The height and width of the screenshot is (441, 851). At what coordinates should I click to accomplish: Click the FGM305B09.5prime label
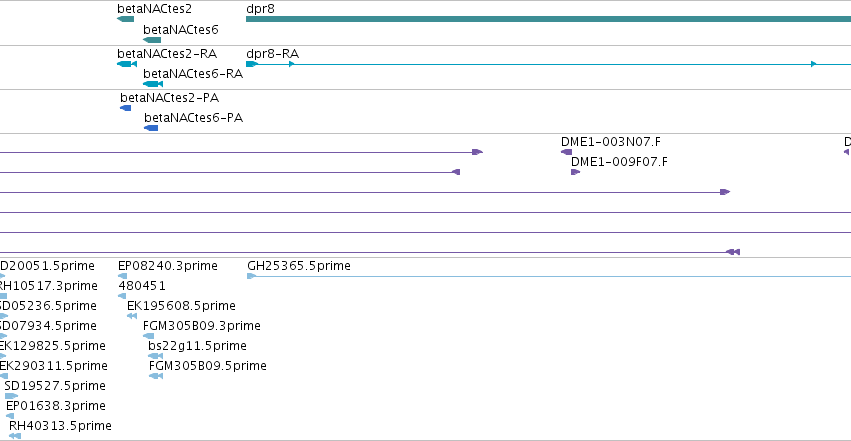pos(208,366)
